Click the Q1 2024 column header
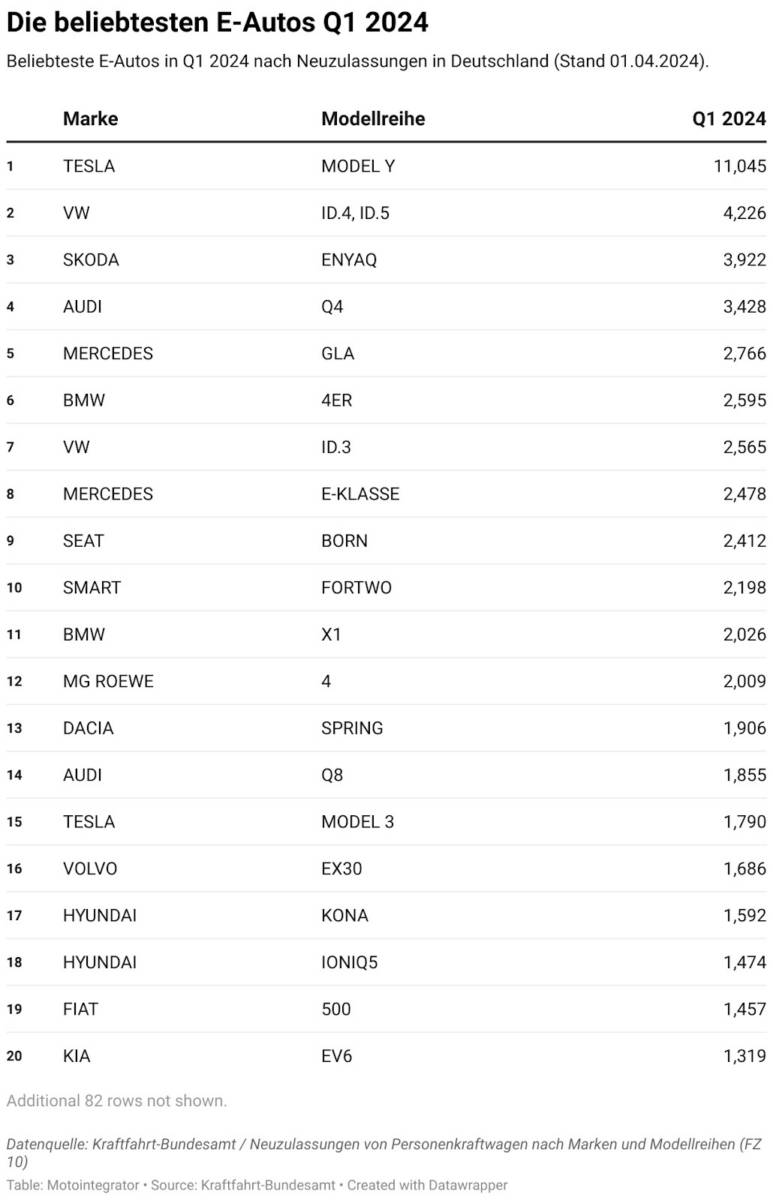The width and height of the screenshot is (773, 1200). (x=729, y=119)
